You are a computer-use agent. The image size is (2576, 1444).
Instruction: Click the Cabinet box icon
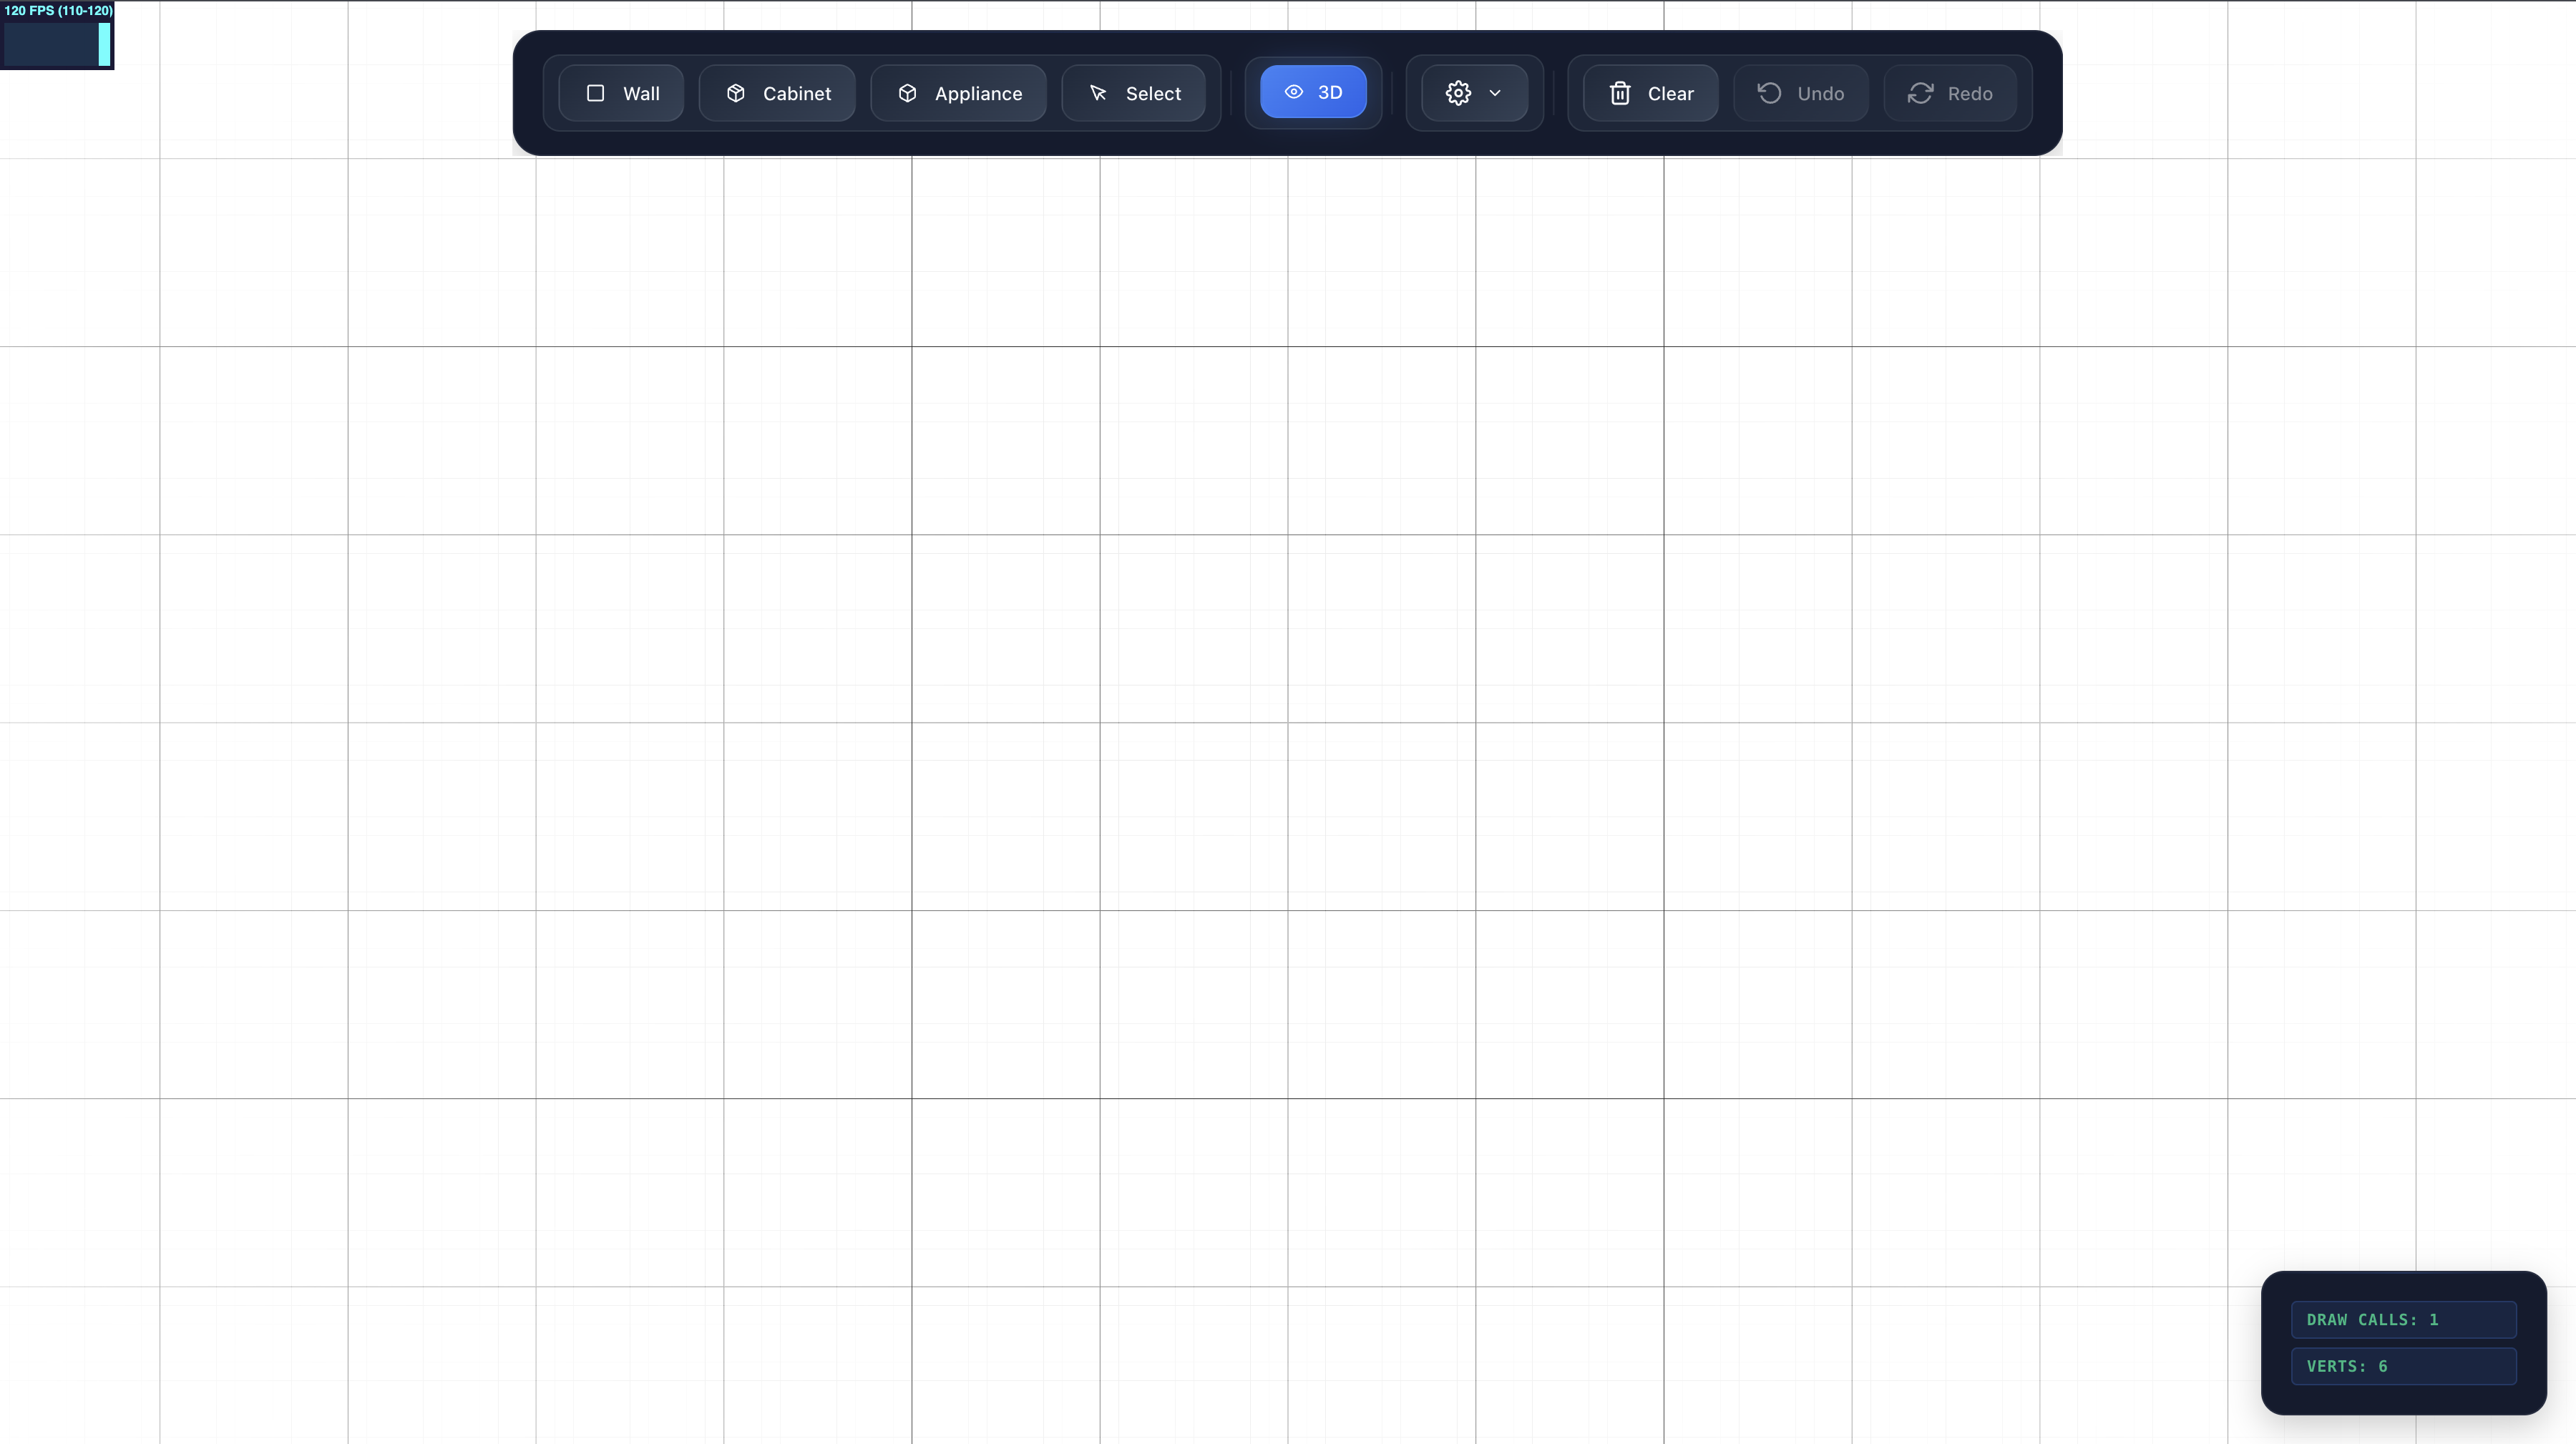736,93
